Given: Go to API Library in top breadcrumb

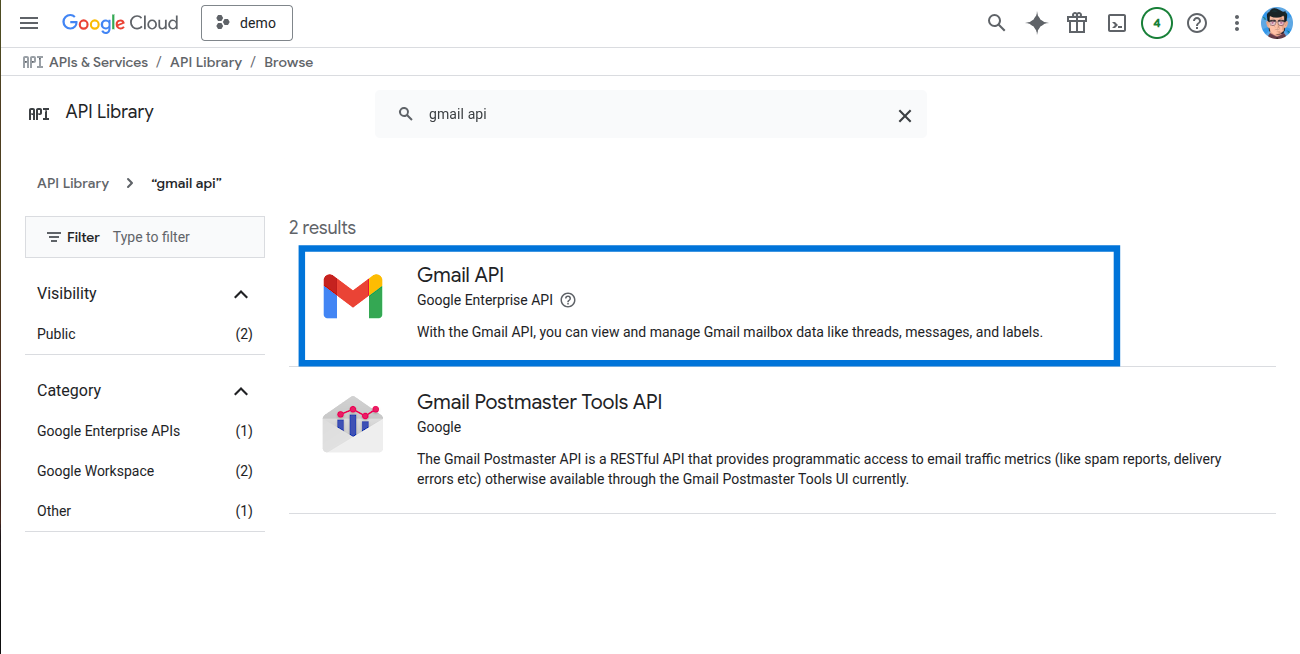Looking at the screenshot, I should (x=206, y=62).
